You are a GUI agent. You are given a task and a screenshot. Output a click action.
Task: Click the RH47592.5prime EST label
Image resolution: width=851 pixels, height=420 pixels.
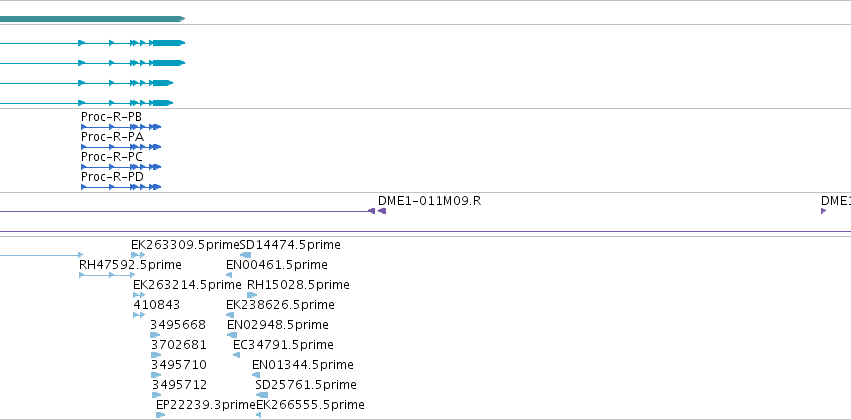tap(130, 265)
